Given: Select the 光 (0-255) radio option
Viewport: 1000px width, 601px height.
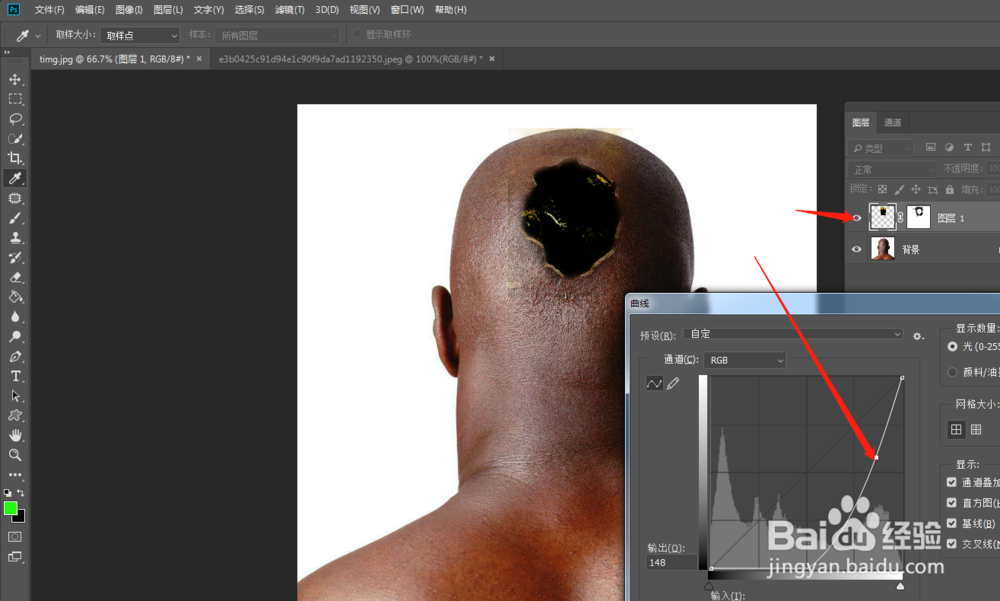Looking at the screenshot, I should point(952,346).
